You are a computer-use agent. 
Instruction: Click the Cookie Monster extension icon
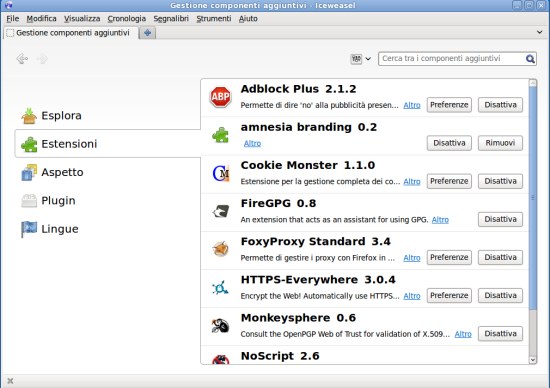pos(221,173)
